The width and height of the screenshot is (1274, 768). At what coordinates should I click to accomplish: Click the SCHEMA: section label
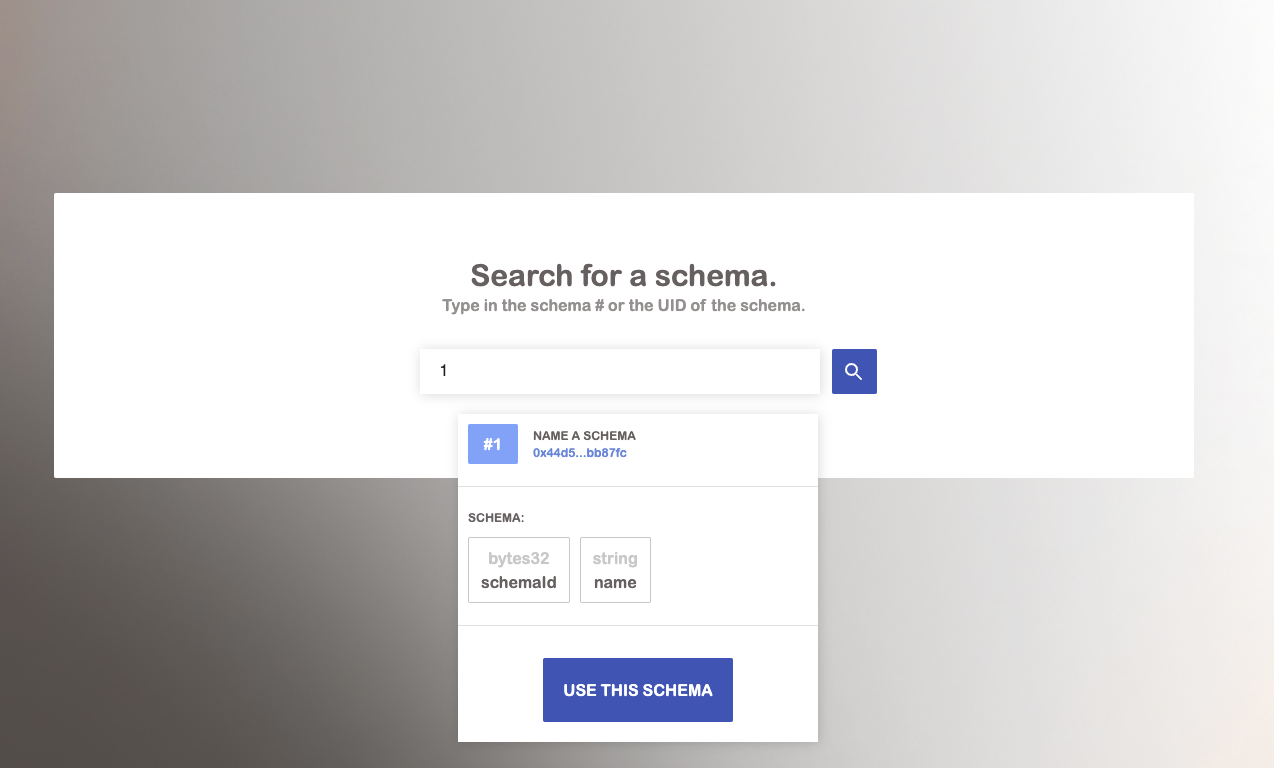tap(496, 518)
